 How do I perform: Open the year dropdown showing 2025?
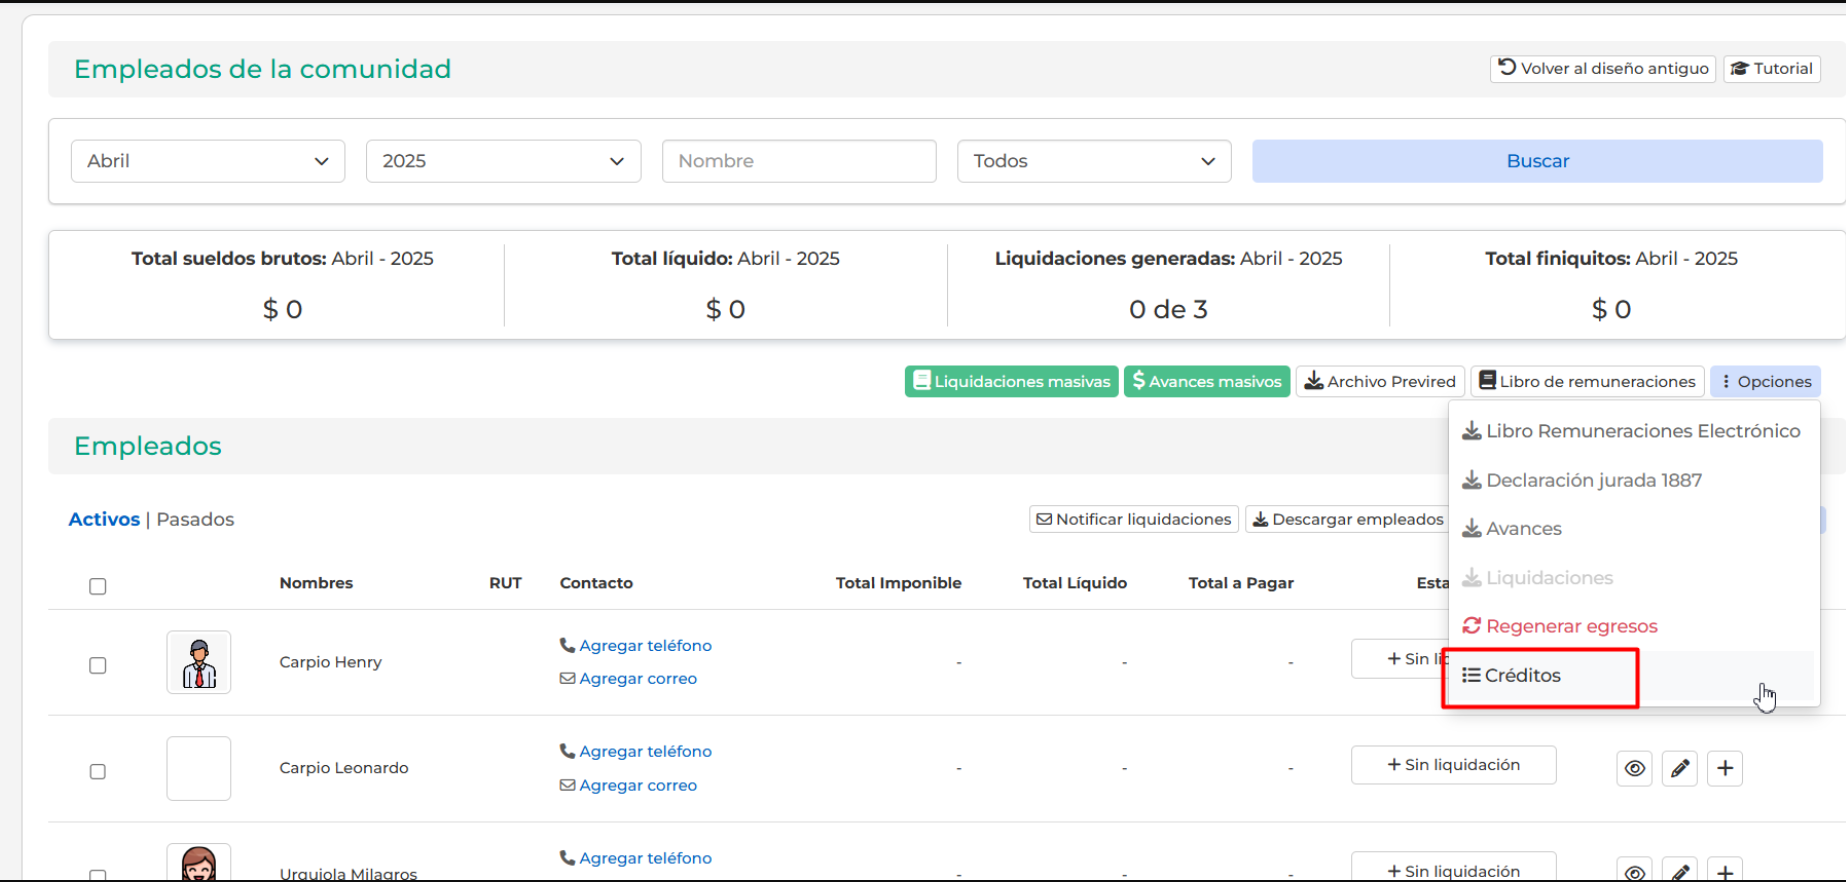tap(503, 161)
